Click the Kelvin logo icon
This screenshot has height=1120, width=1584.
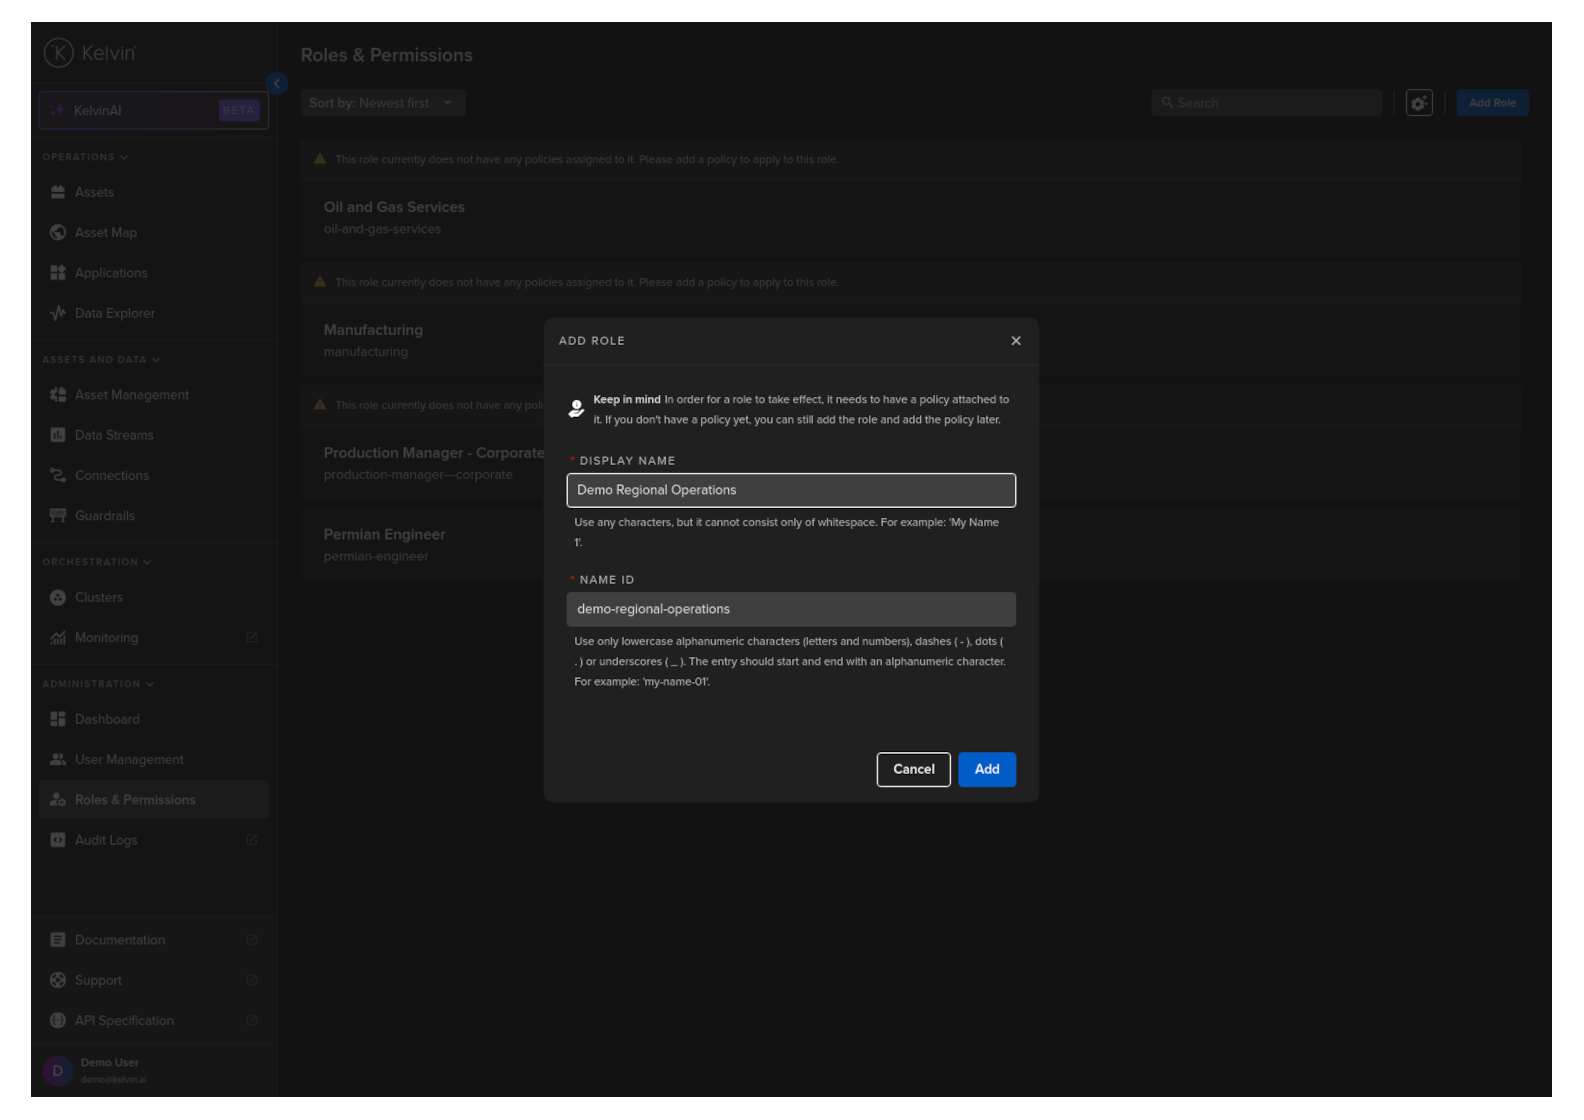pyautogui.click(x=59, y=53)
